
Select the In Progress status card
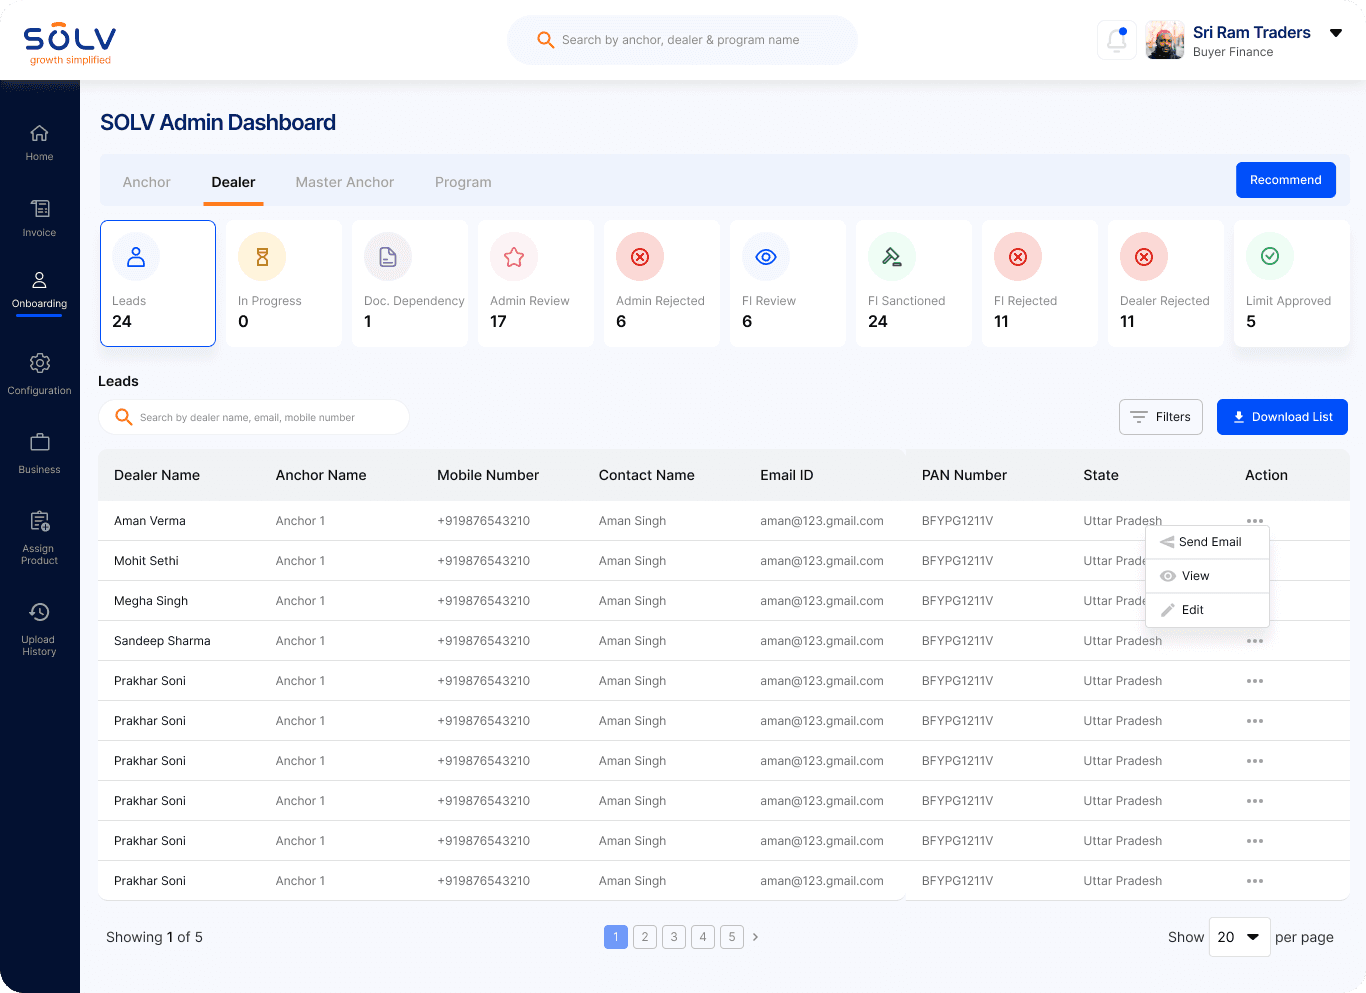284,283
